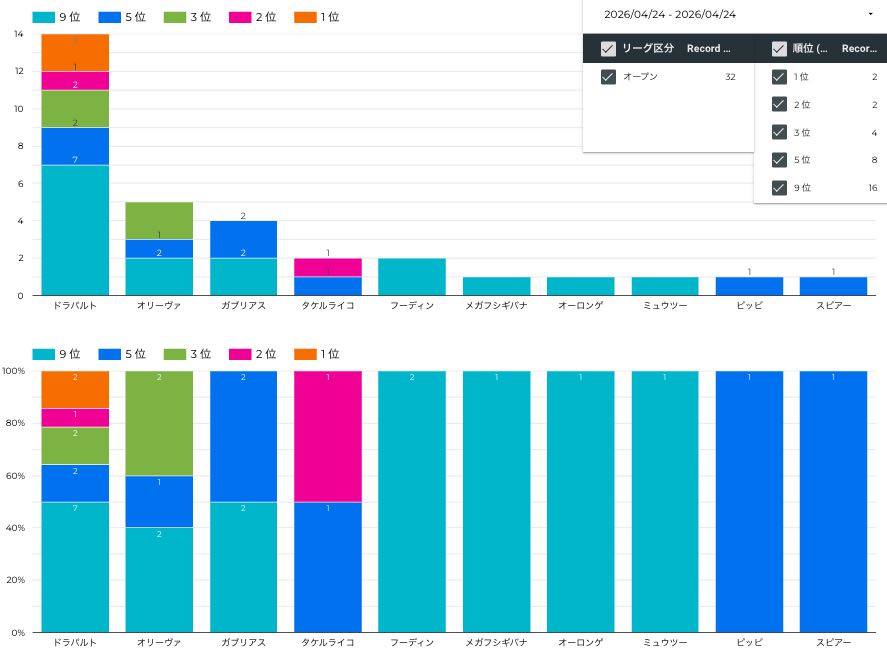Screen dimensions: 887x655
Task: Select orange 1位 segment of ドラパルト in top chart
Action: tap(75, 52)
